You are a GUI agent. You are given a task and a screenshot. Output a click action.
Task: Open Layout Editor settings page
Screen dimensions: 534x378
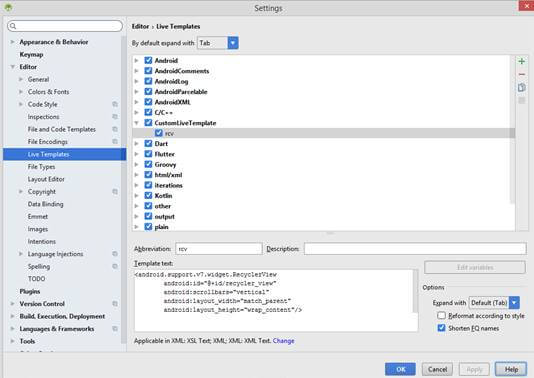point(46,179)
